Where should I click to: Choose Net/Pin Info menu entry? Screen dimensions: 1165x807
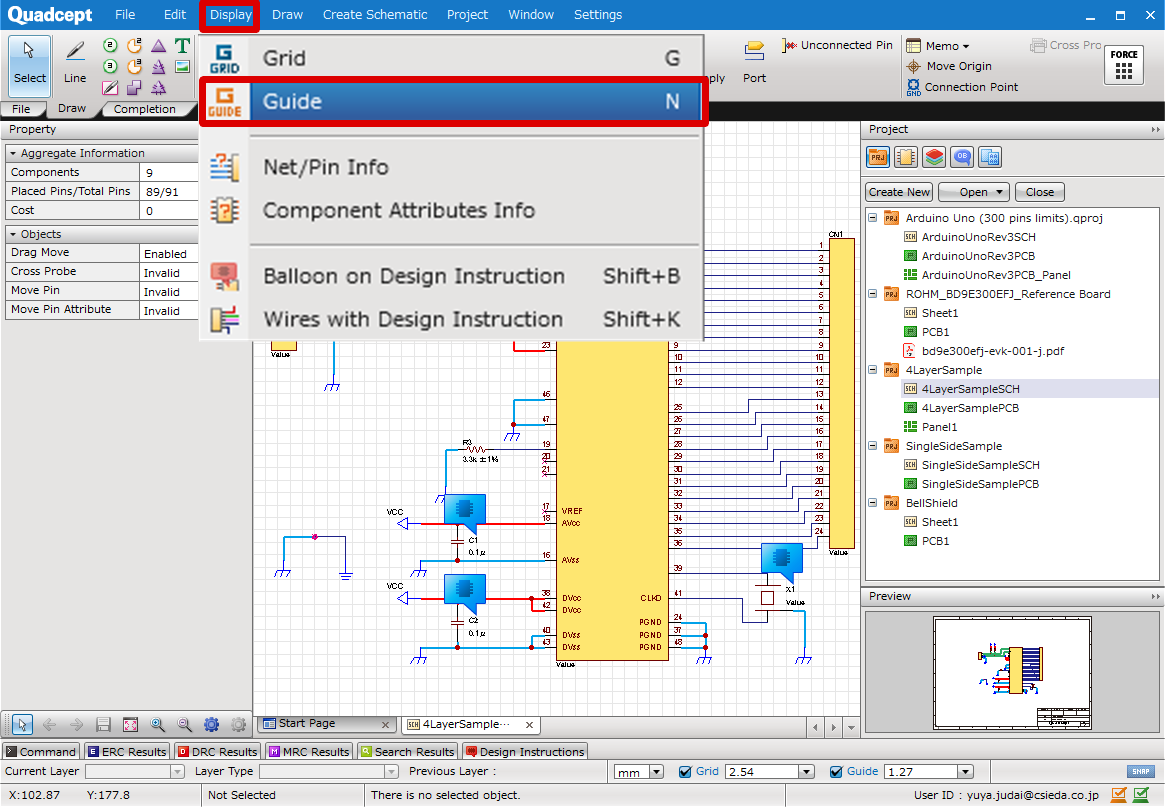(x=325, y=167)
